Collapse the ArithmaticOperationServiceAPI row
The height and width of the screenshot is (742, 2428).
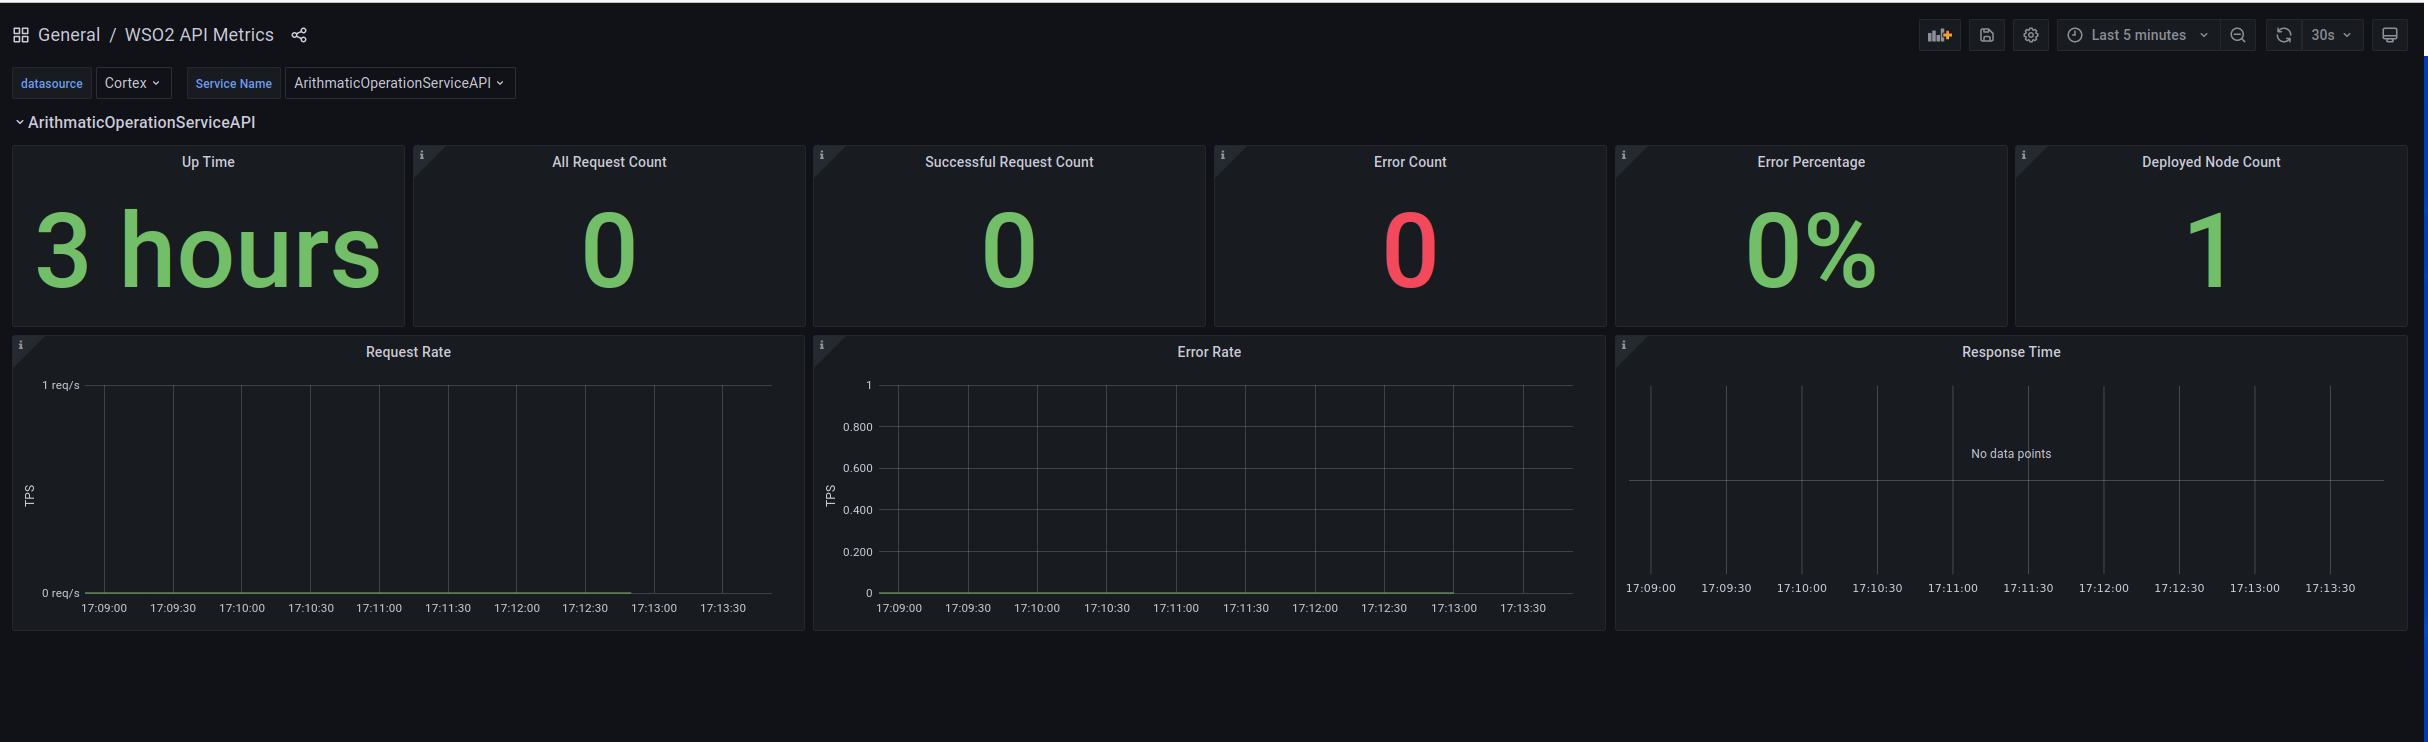click(140, 122)
